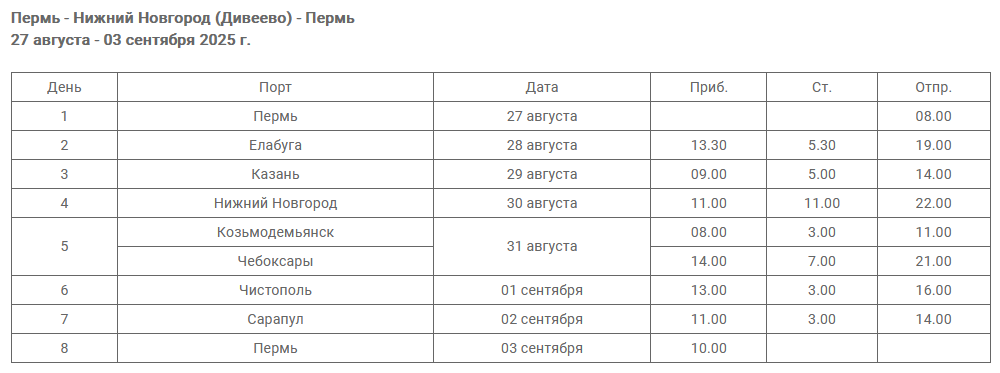This screenshot has height=373, width=1000.
Task: Click the Дата column header
Action: point(542,87)
